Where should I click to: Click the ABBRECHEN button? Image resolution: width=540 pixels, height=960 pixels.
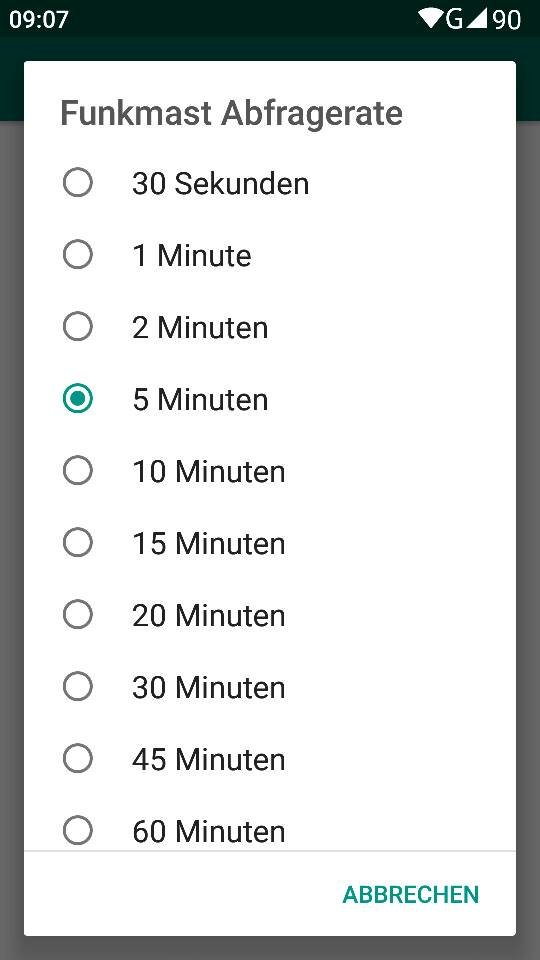pyautogui.click(x=410, y=894)
